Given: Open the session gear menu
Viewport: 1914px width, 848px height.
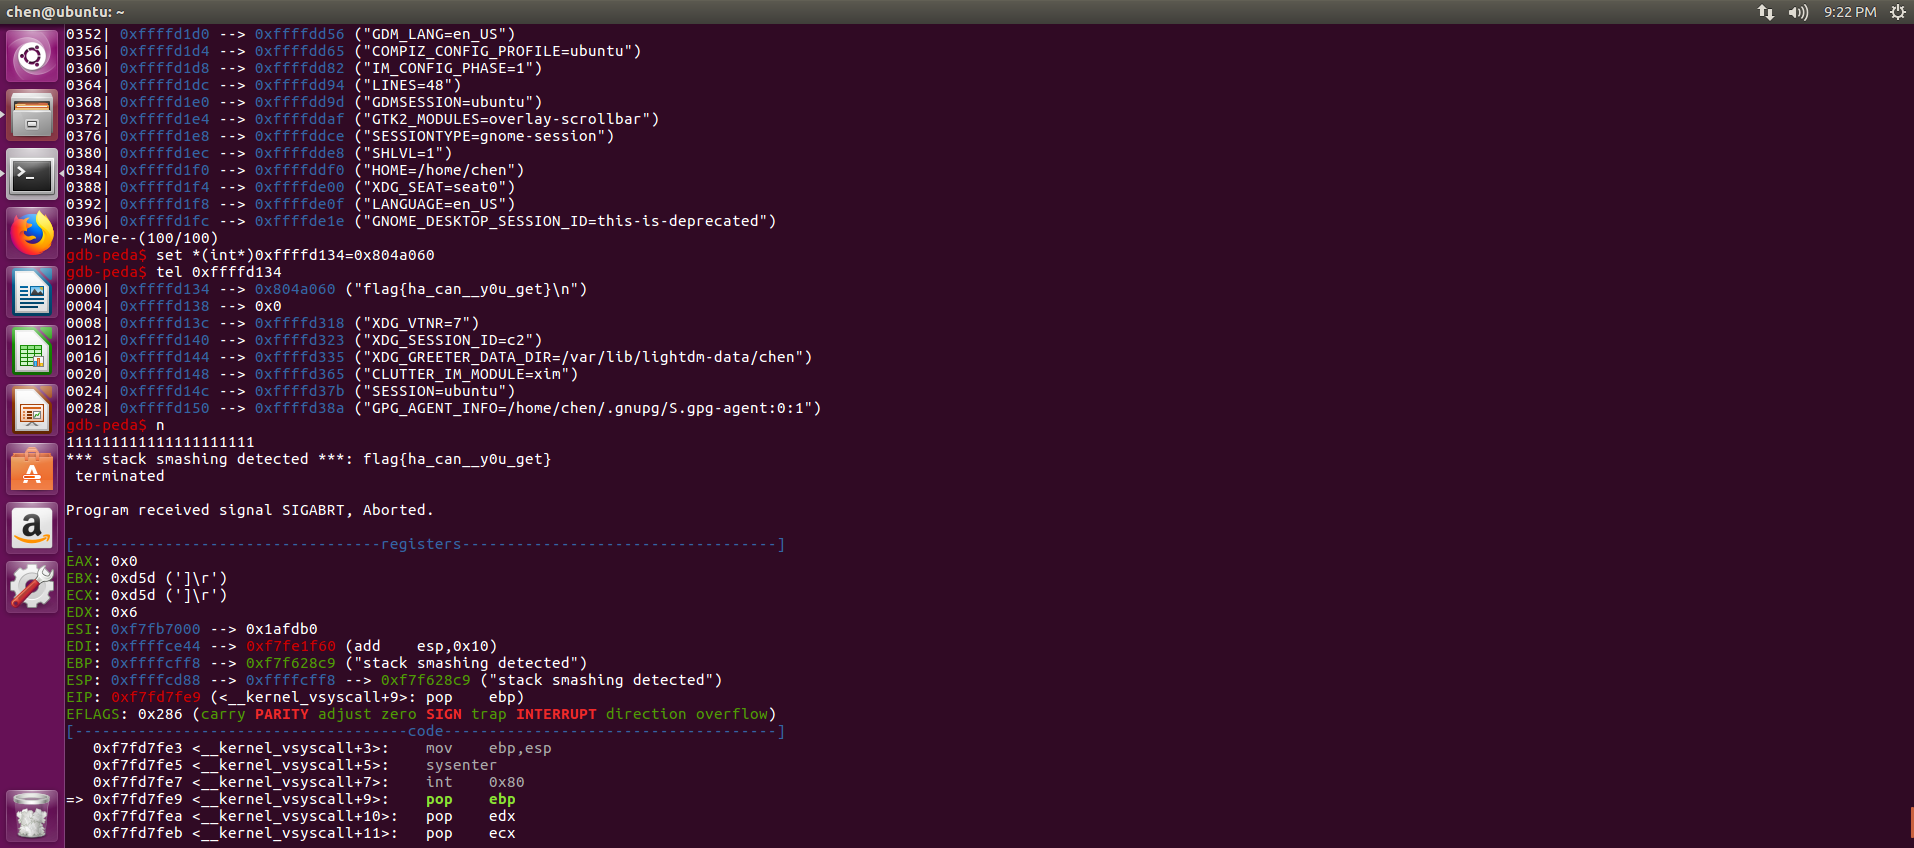Looking at the screenshot, I should pos(1897,12).
